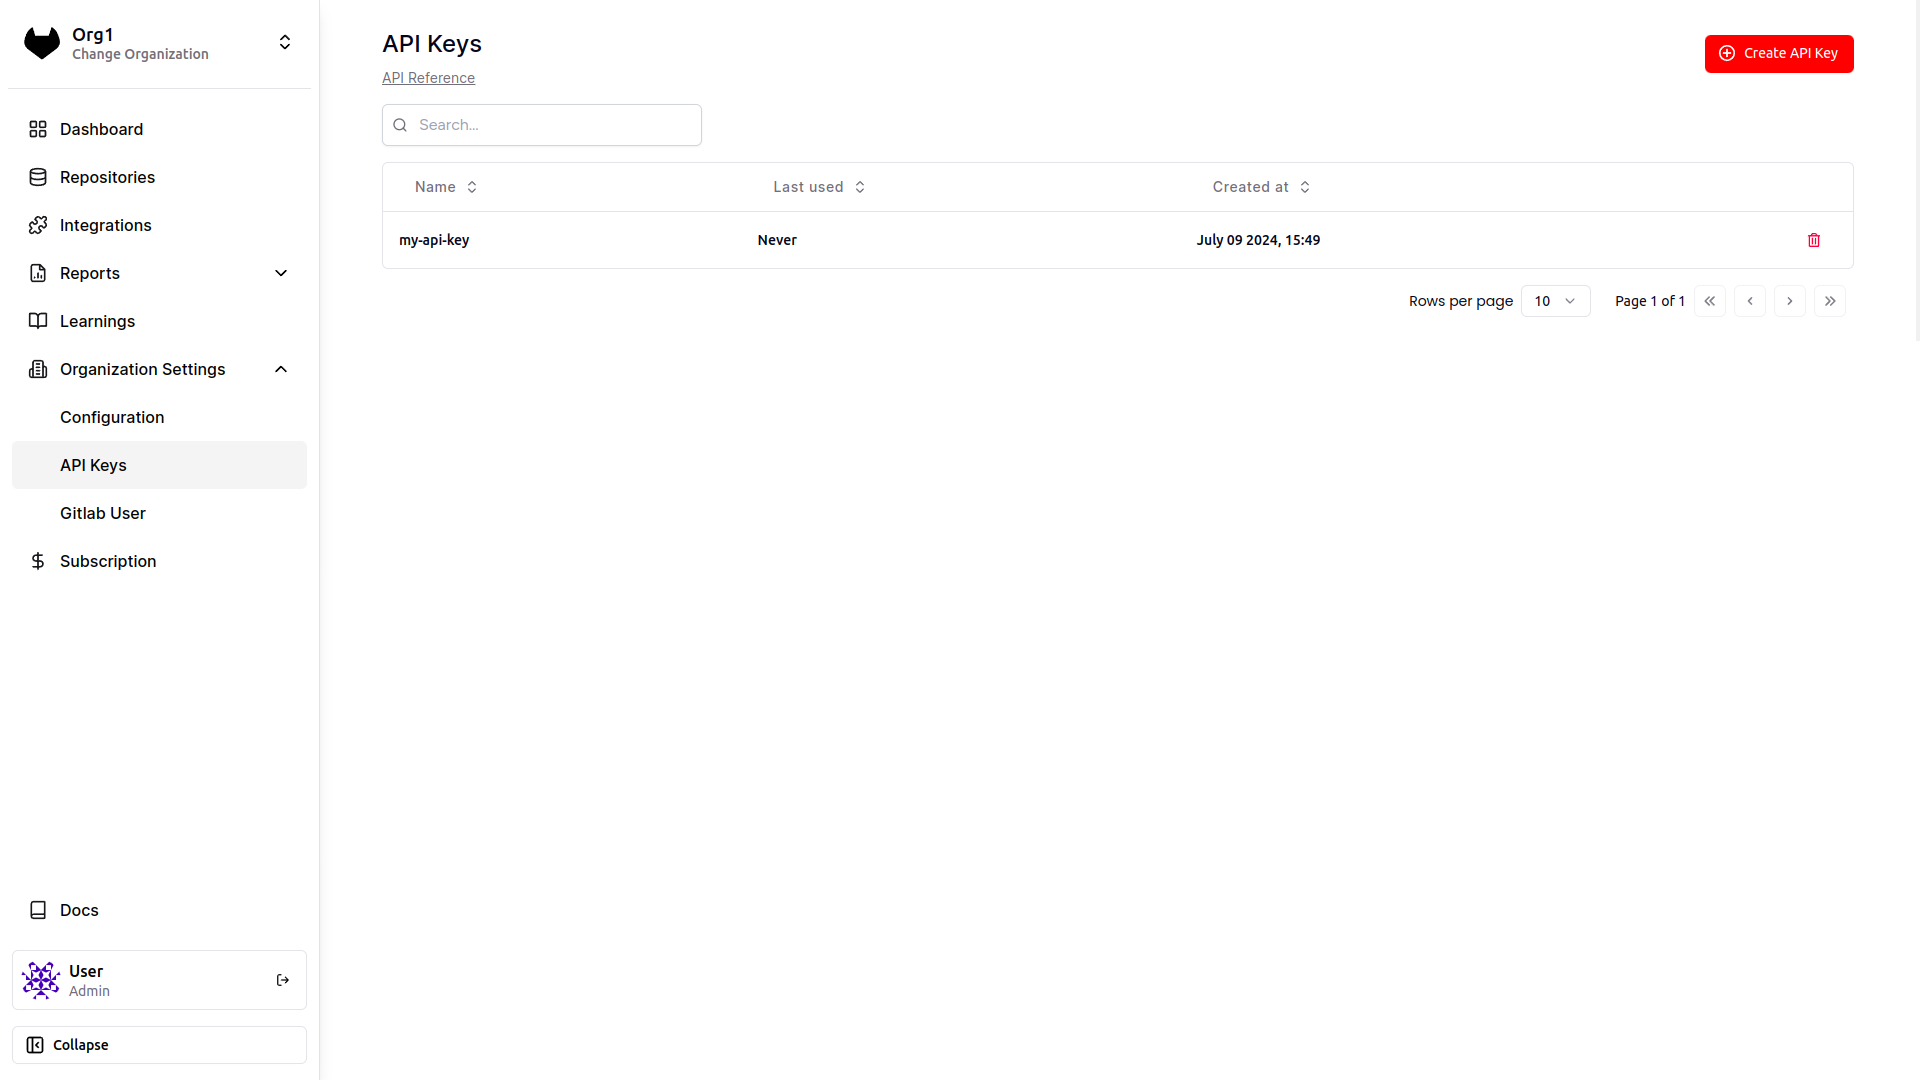Click the Gitlab User tab item

pos(103,512)
